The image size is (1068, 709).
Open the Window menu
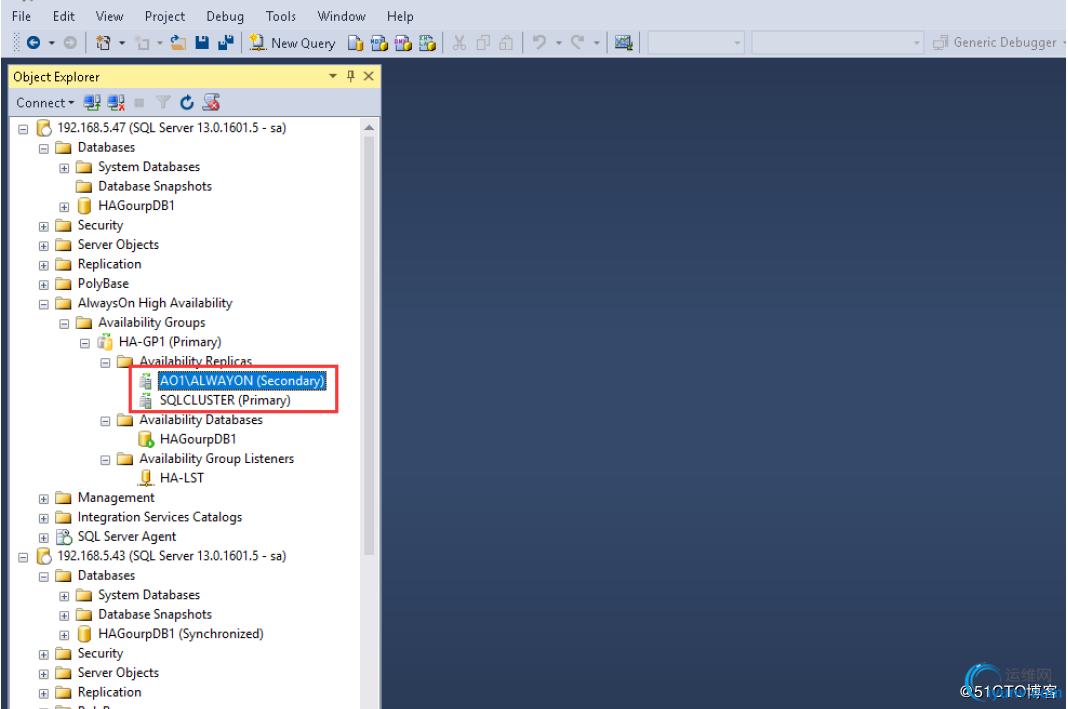pos(341,16)
